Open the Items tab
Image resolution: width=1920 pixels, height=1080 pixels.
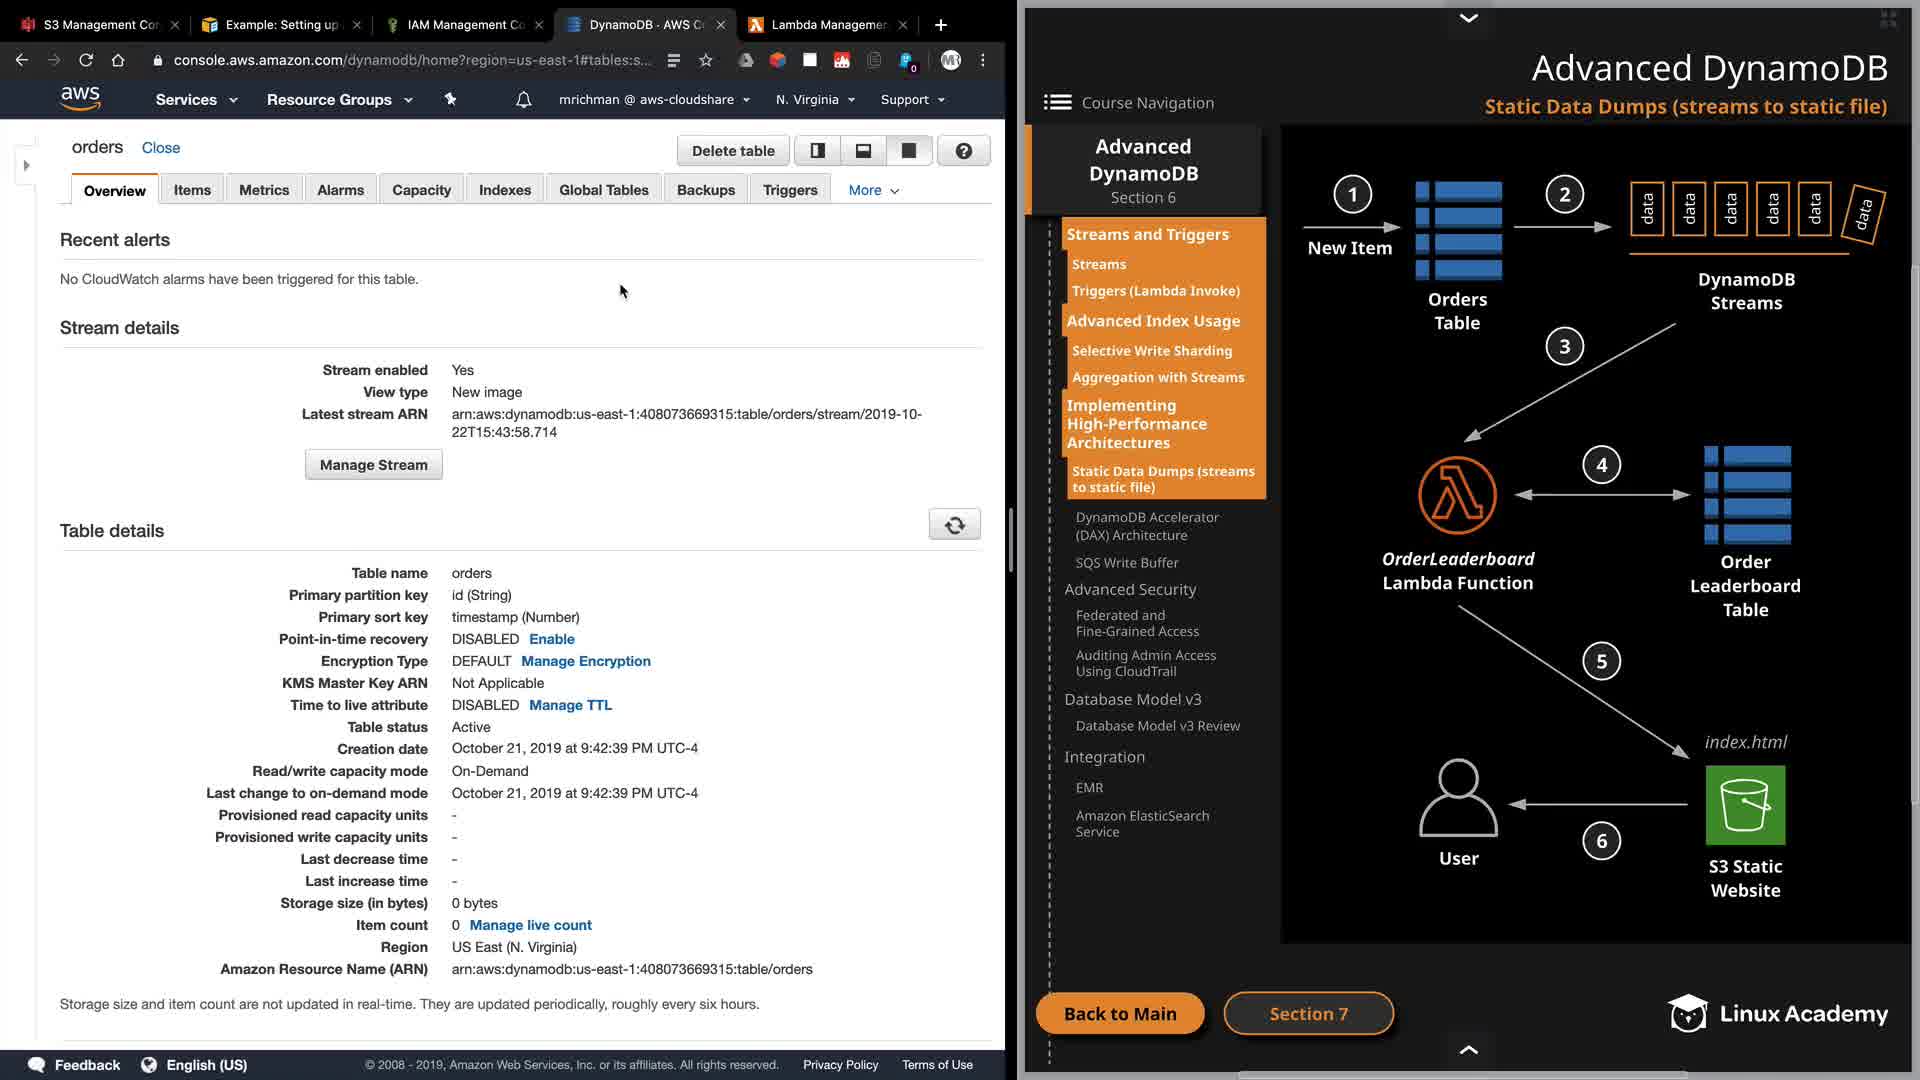tap(192, 190)
